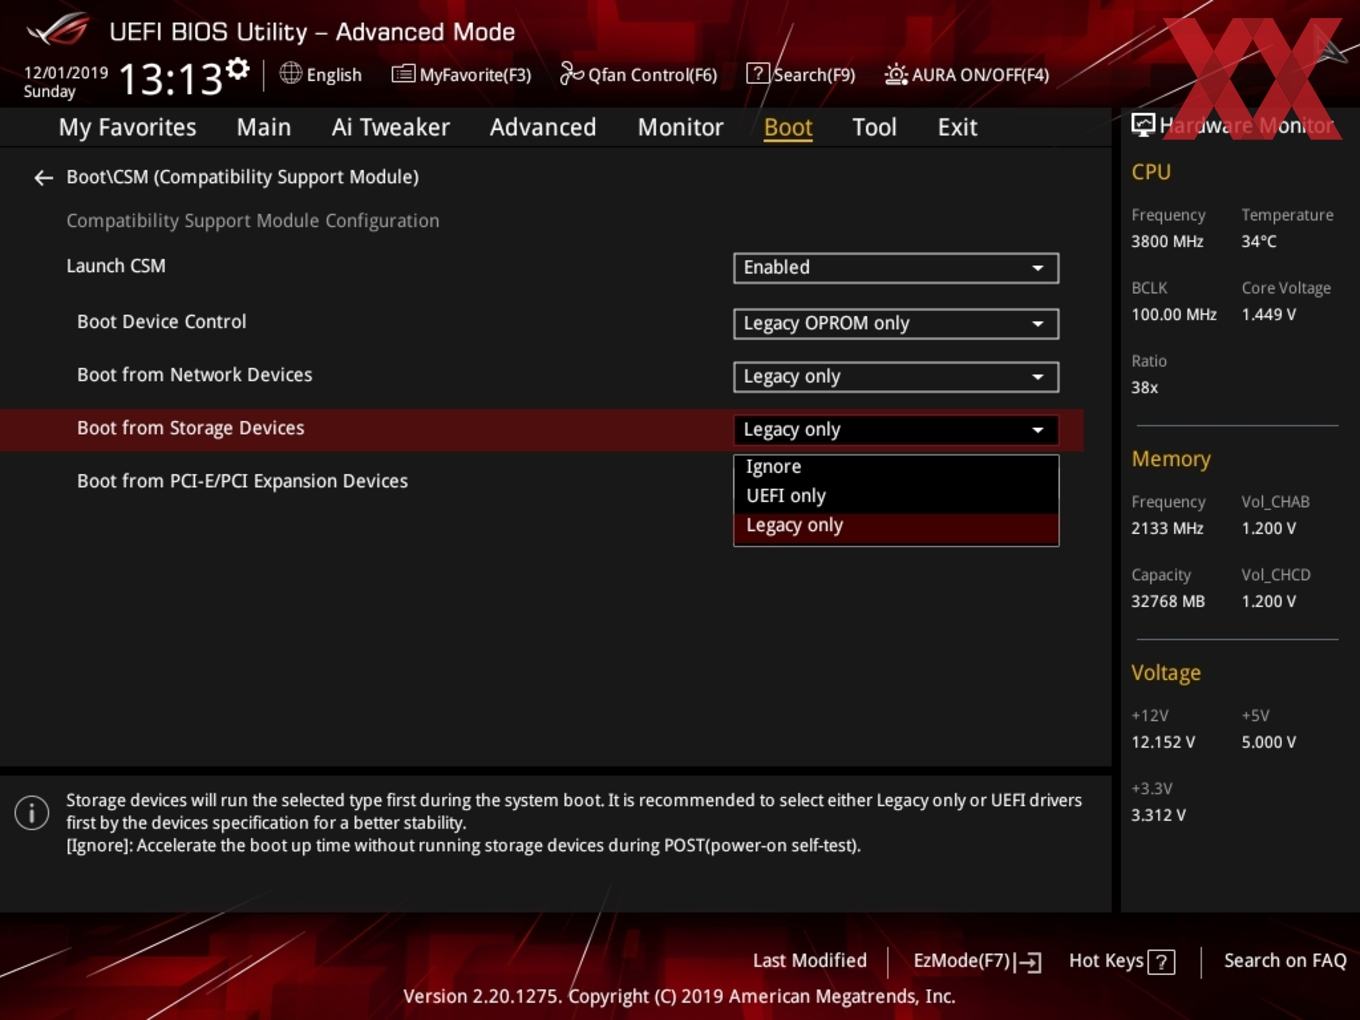Select Legacy only in the dropdown list
This screenshot has height=1020, width=1360.
coord(896,527)
